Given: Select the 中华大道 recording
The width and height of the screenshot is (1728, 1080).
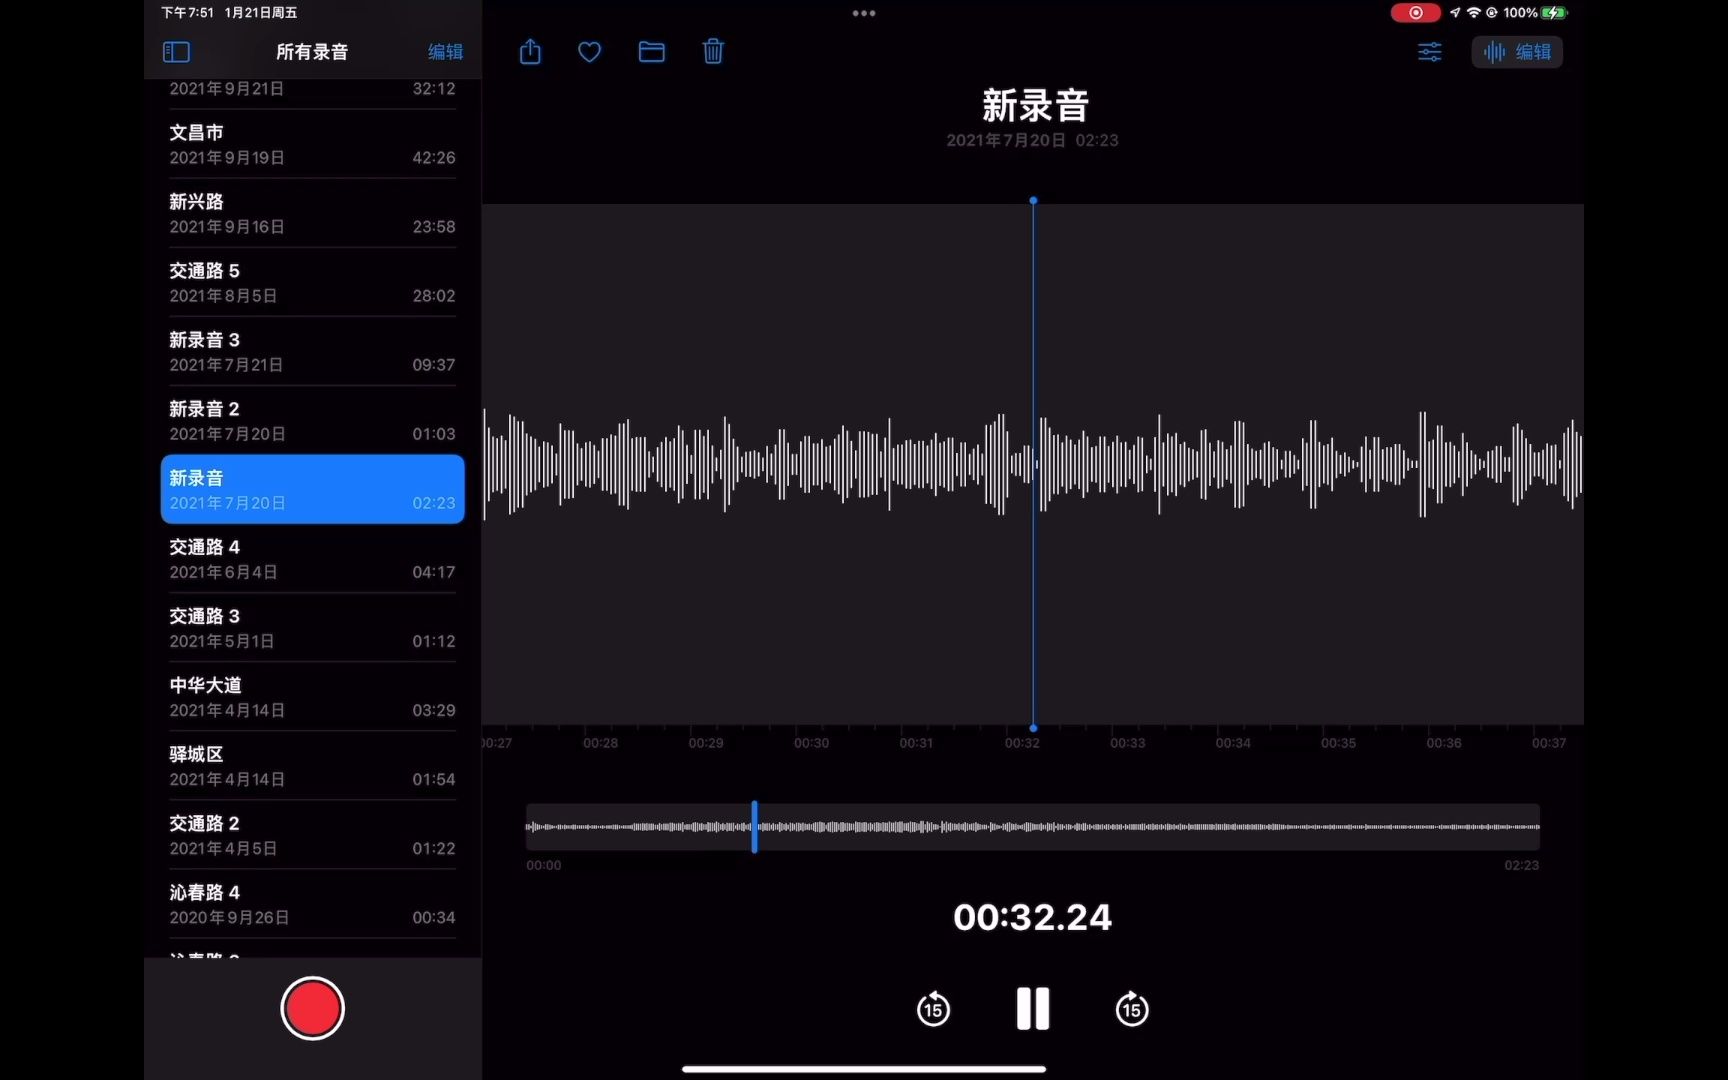Looking at the screenshot, I should coord(312,697).
